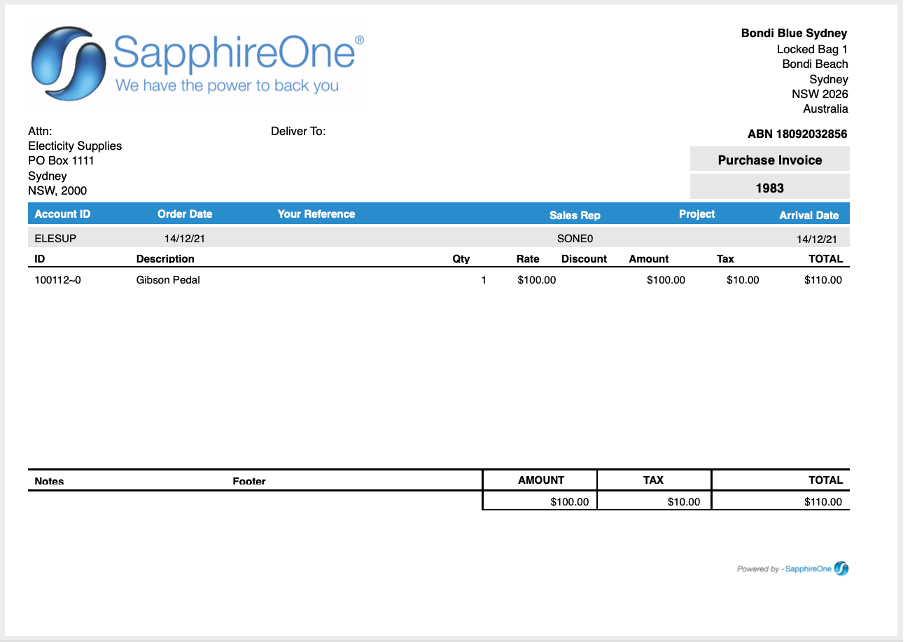Select summary total value $110.00
Viewport: 904px width, 642px height.
click(823, 502)
